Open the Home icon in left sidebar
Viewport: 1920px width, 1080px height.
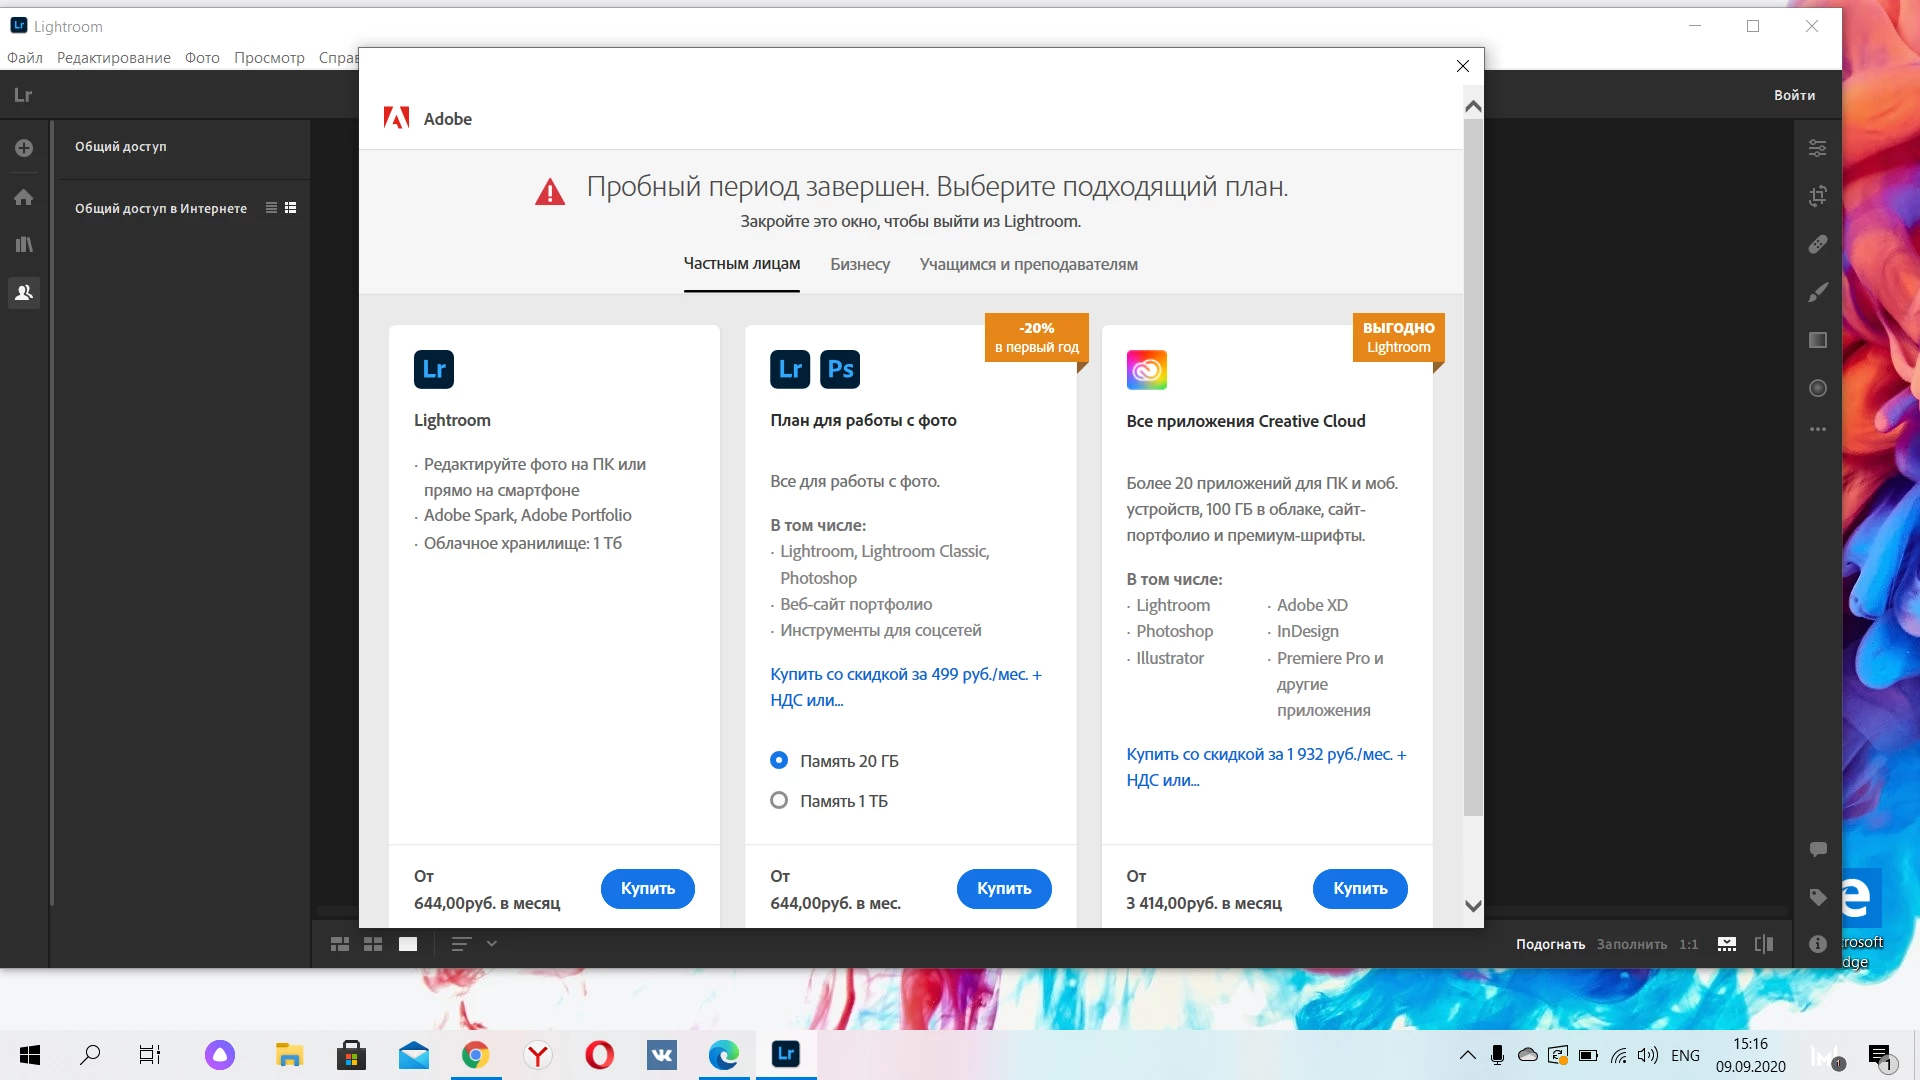(24, 197)
